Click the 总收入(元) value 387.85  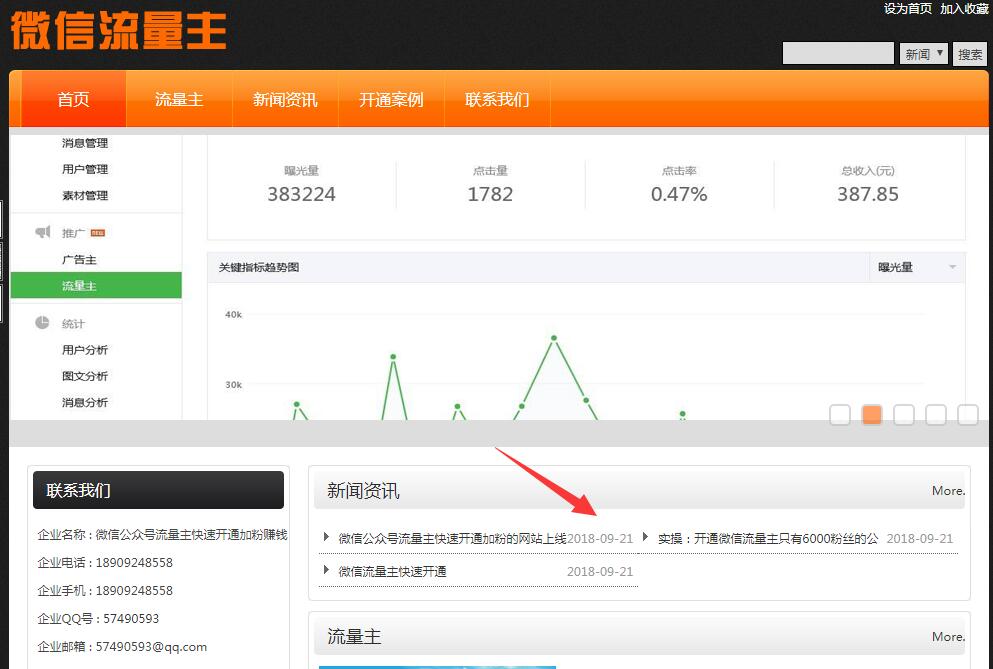868,194
